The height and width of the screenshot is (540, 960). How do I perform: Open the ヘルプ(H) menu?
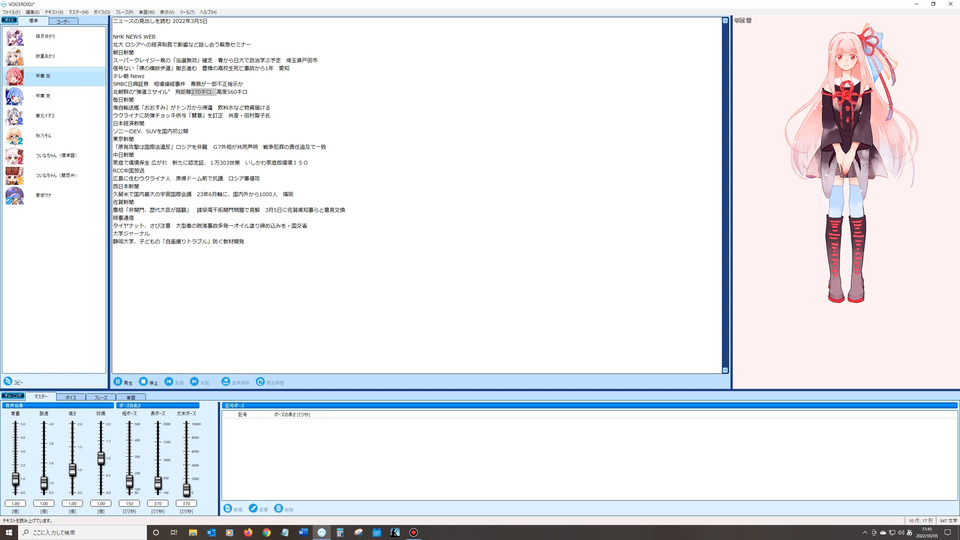pyautogui.click(x=208, y=12)
